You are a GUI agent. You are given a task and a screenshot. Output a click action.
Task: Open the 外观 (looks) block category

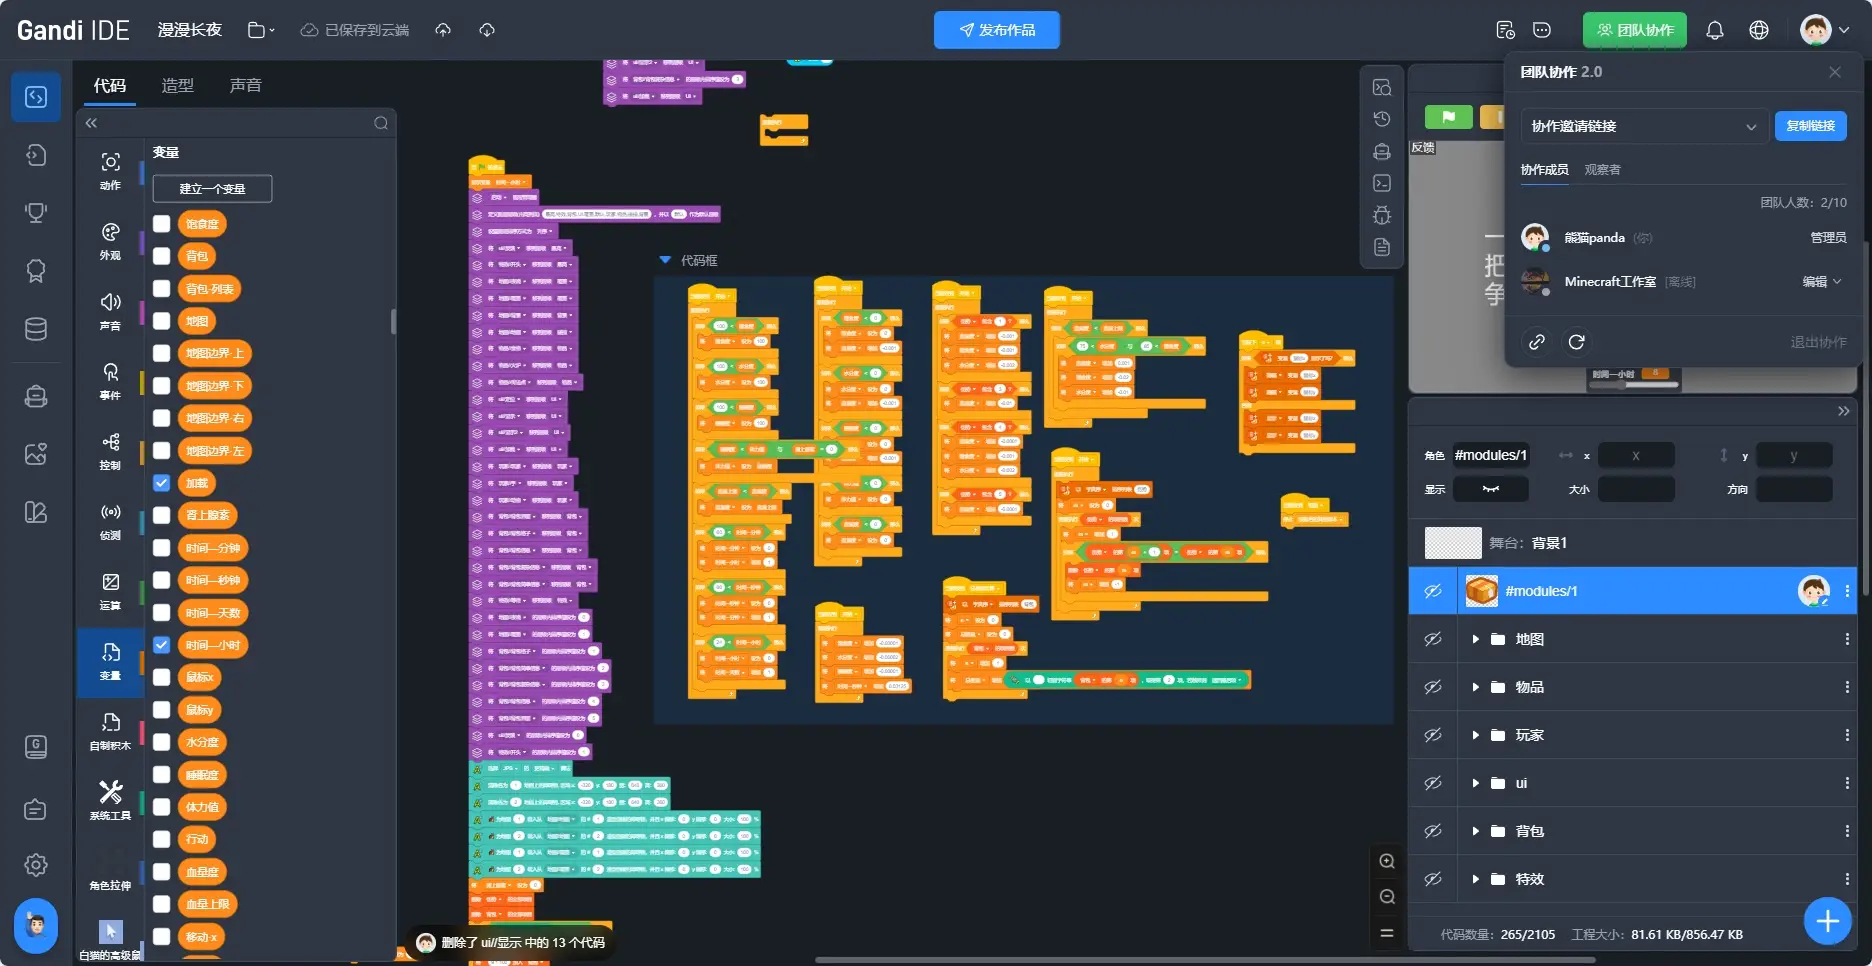click(110, 241)
